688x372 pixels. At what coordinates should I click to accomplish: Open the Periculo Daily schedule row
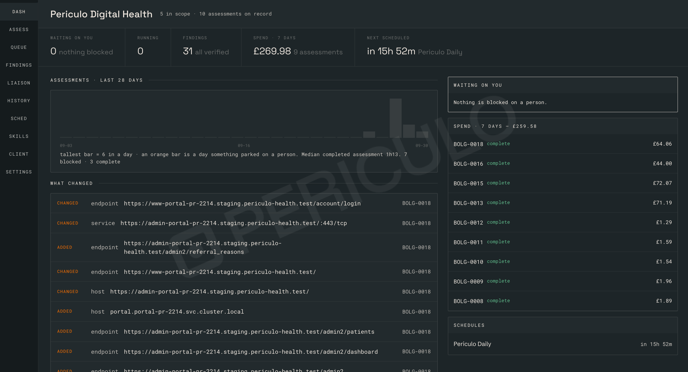(563, 344)
